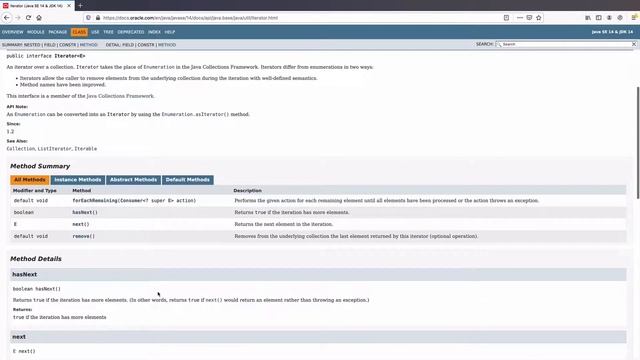Click the 'Method Details' heading
Screen dimensions: 640x360
tap(36, 259)
